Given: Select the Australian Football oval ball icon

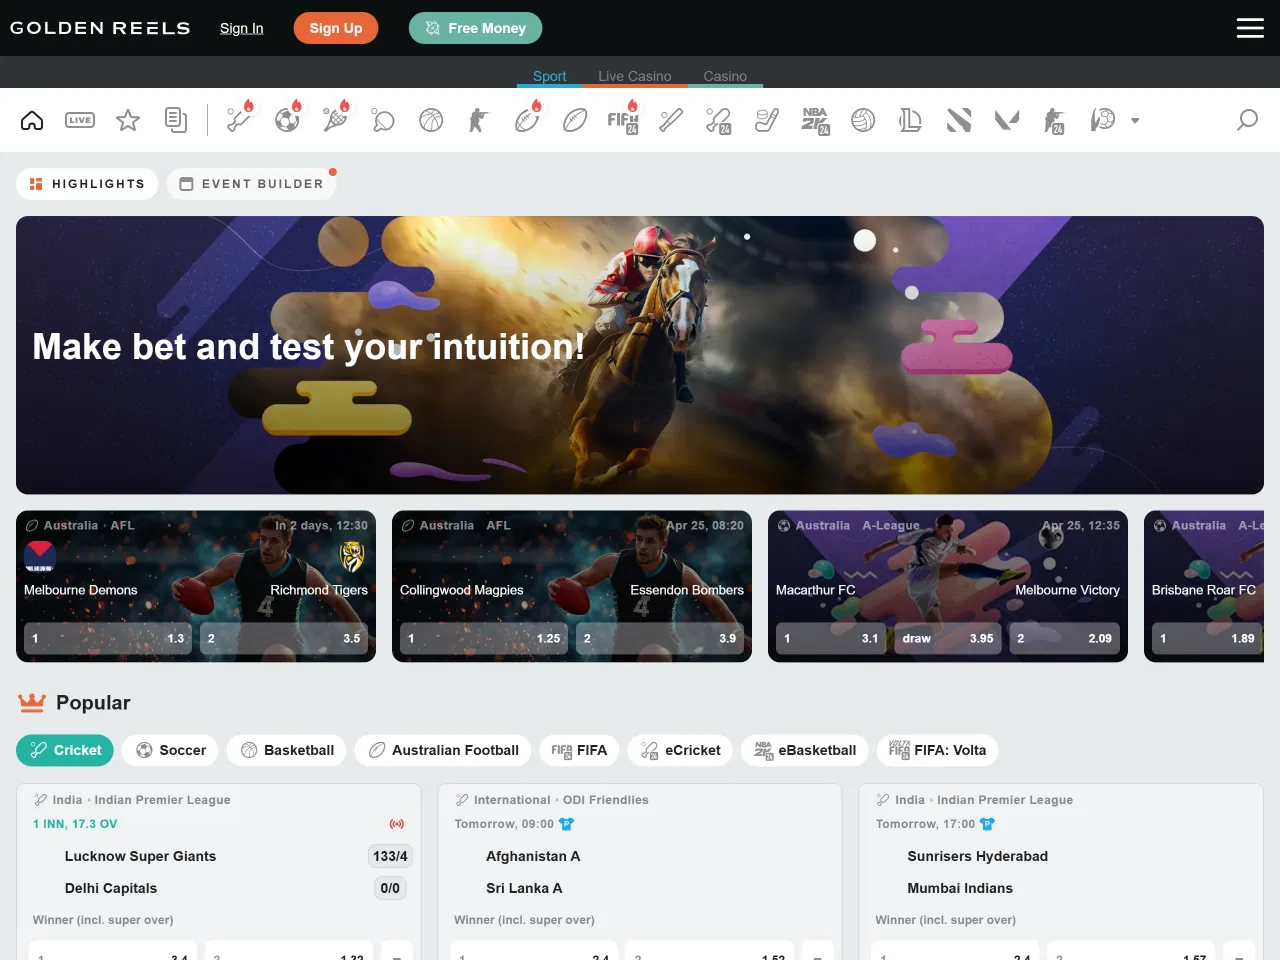Looking at the screenshot, I should (575, 121).
